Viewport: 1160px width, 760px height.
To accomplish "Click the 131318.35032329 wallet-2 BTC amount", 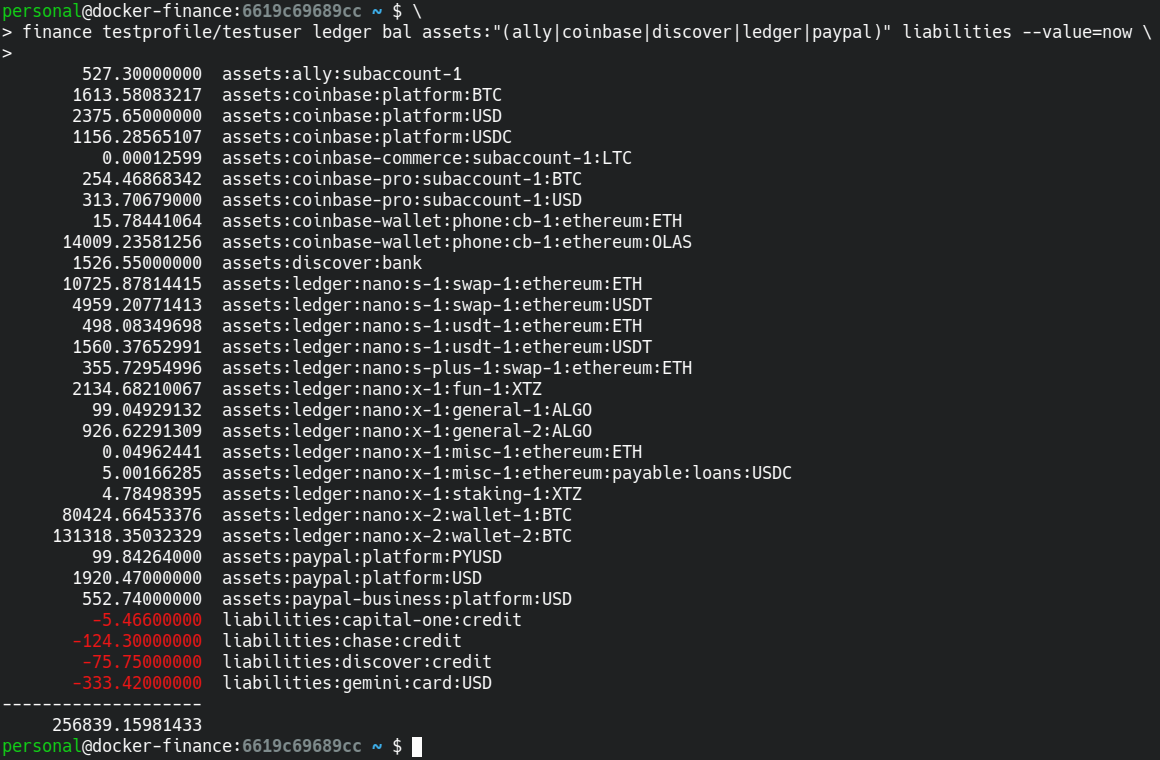I will pyautogui.click(x=127, y=536).
